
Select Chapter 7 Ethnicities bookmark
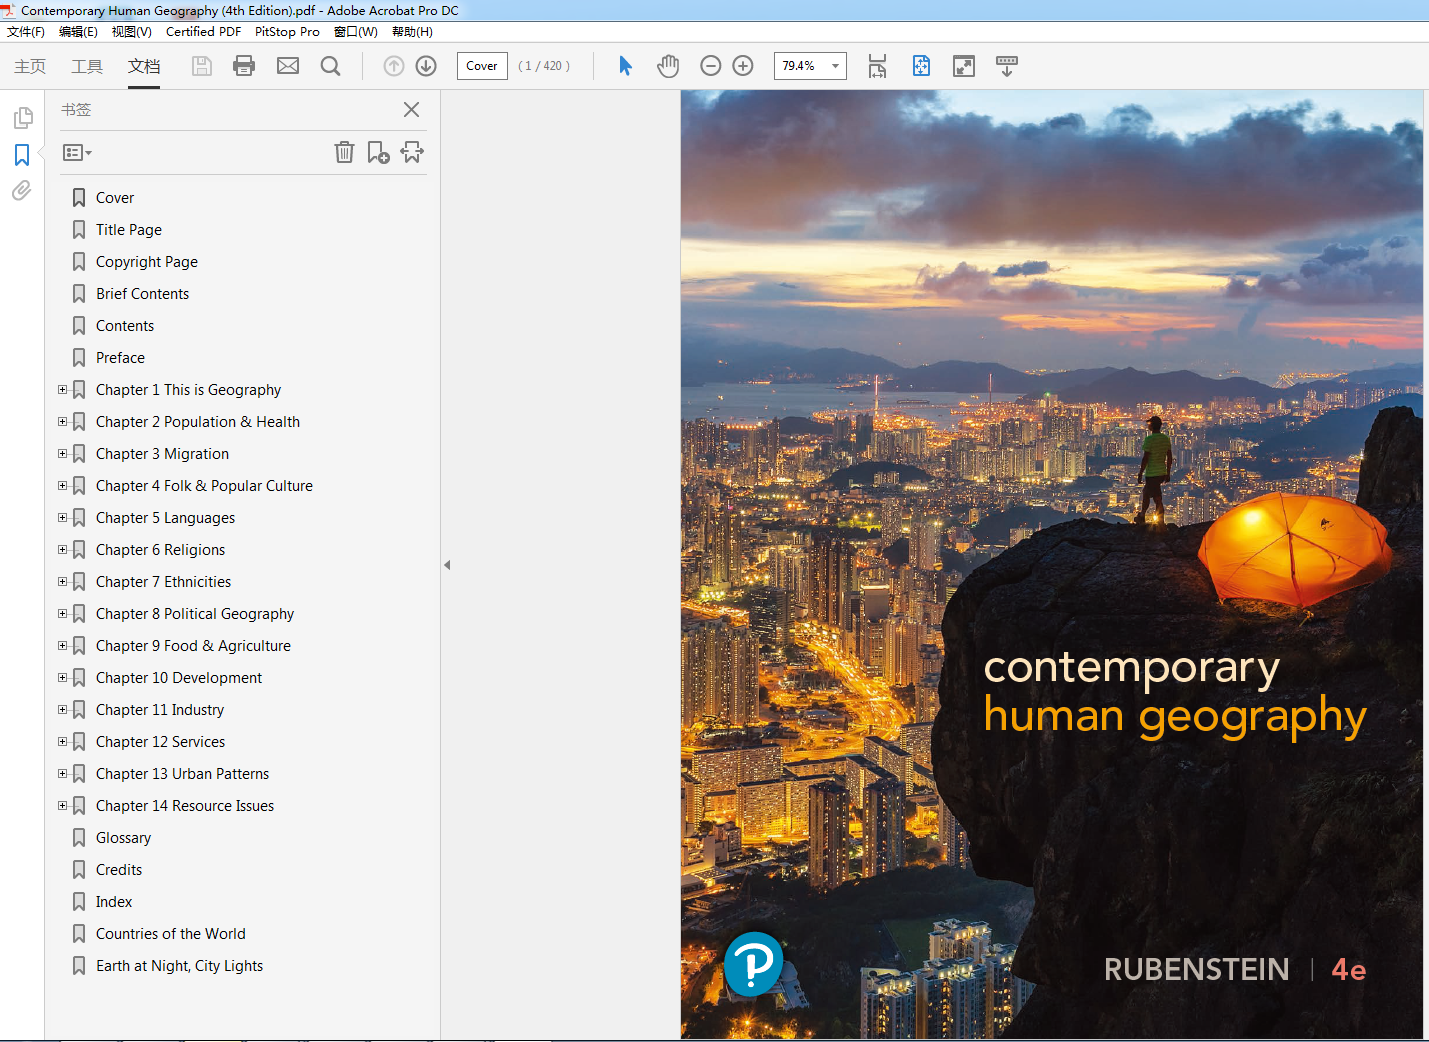point(163,582)
